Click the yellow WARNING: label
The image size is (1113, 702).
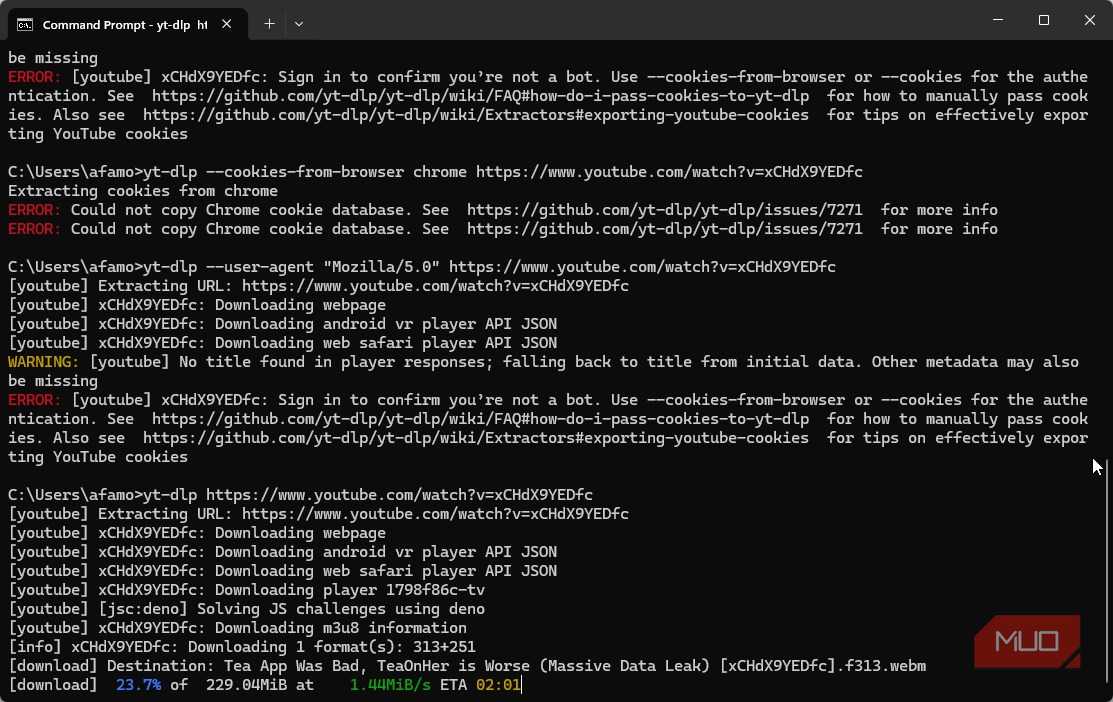(x=43, y=362)
